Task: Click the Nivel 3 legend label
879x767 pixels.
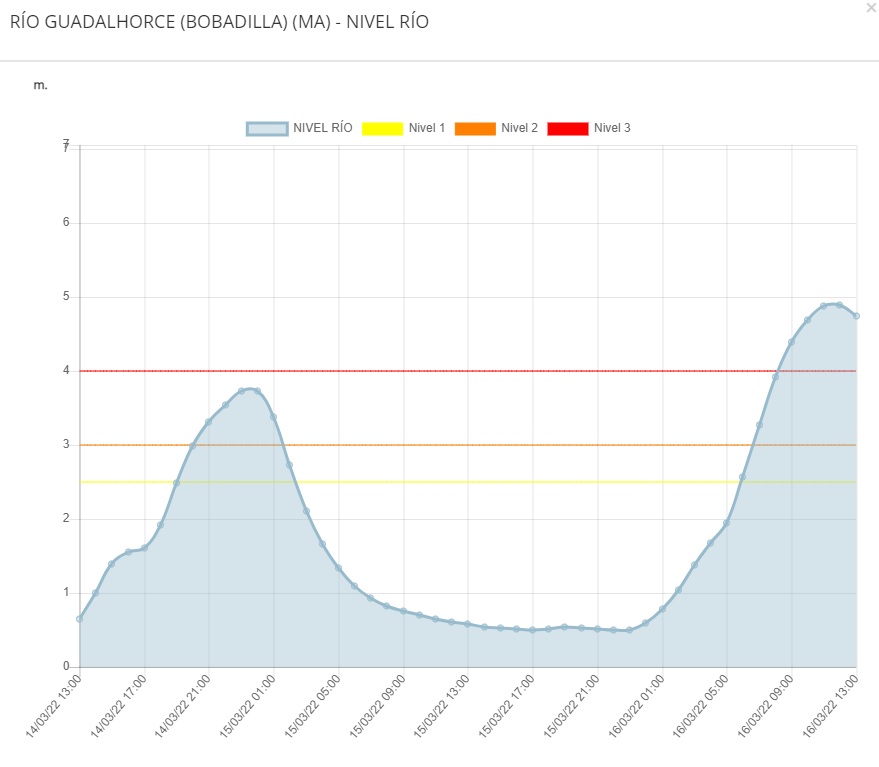Action: 612,128
